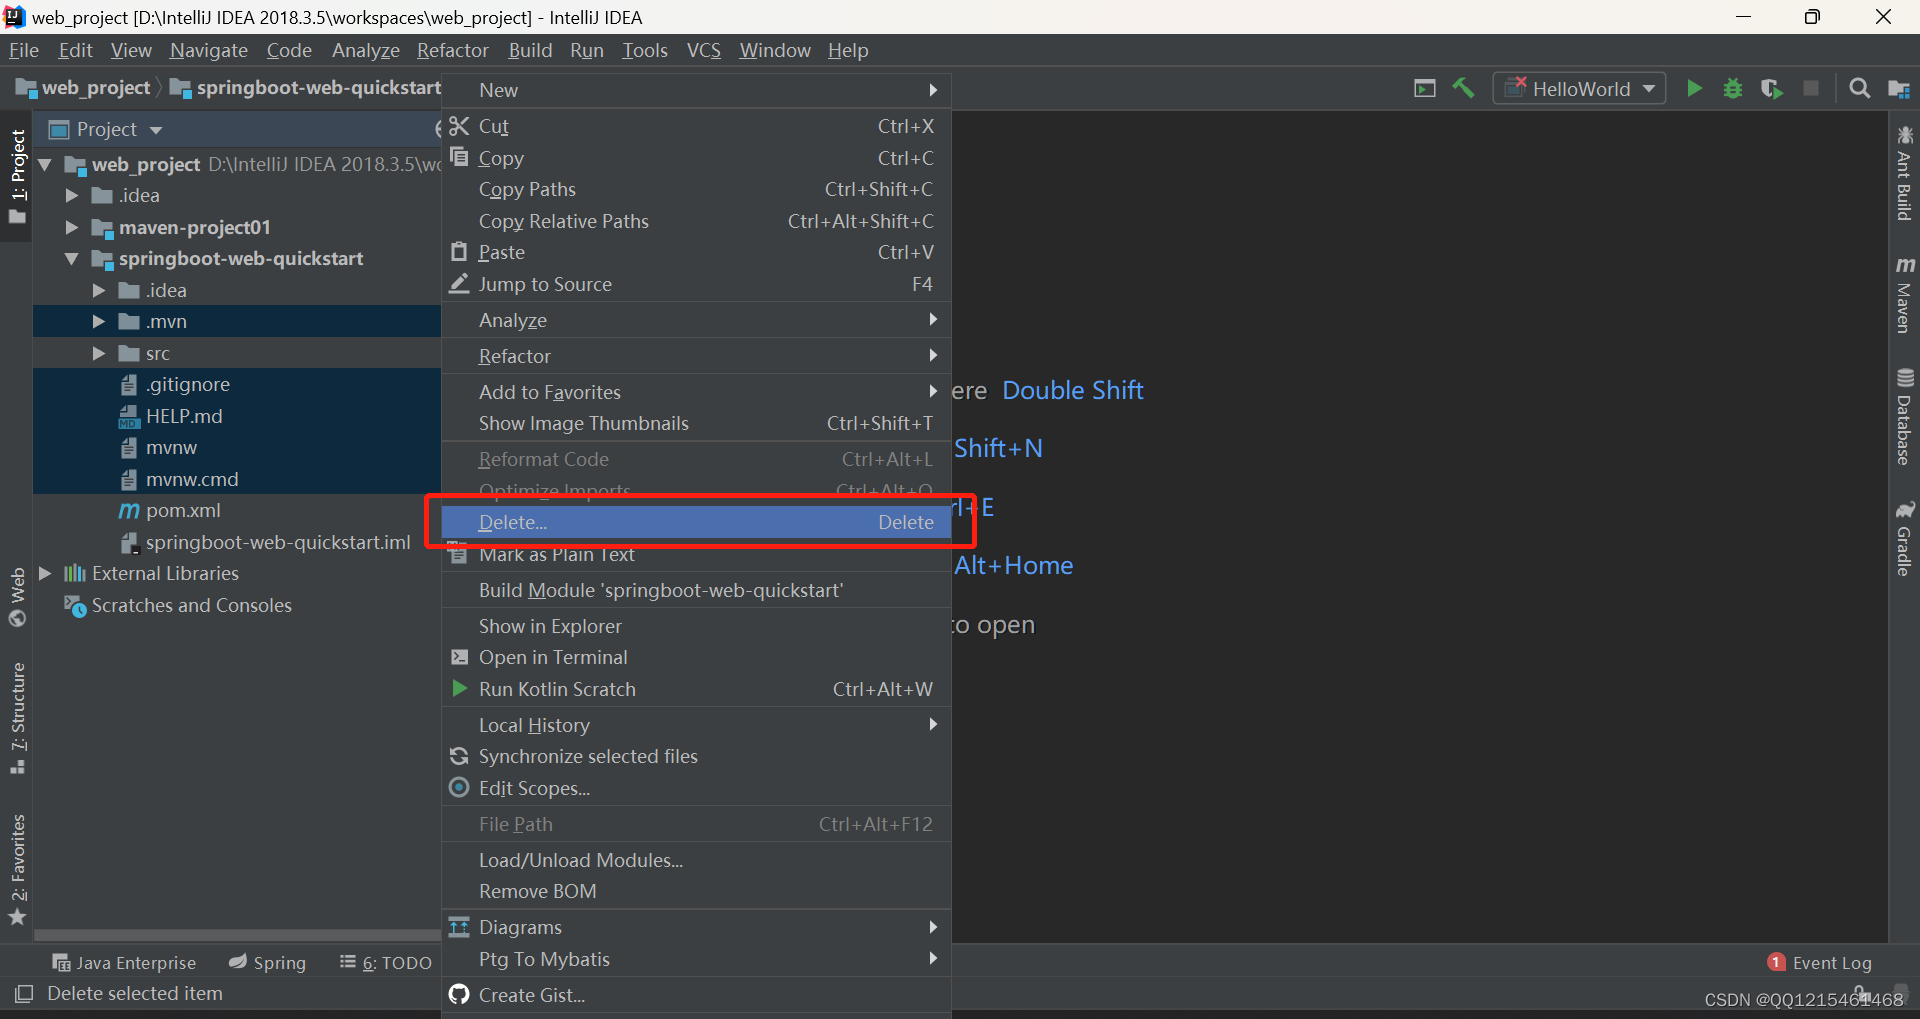Image resolution: width=1920 pixels, height=1019 pixels.
Task: Choose Build Module 'springboot-web-quickstart'
Action: pos(696,590)
